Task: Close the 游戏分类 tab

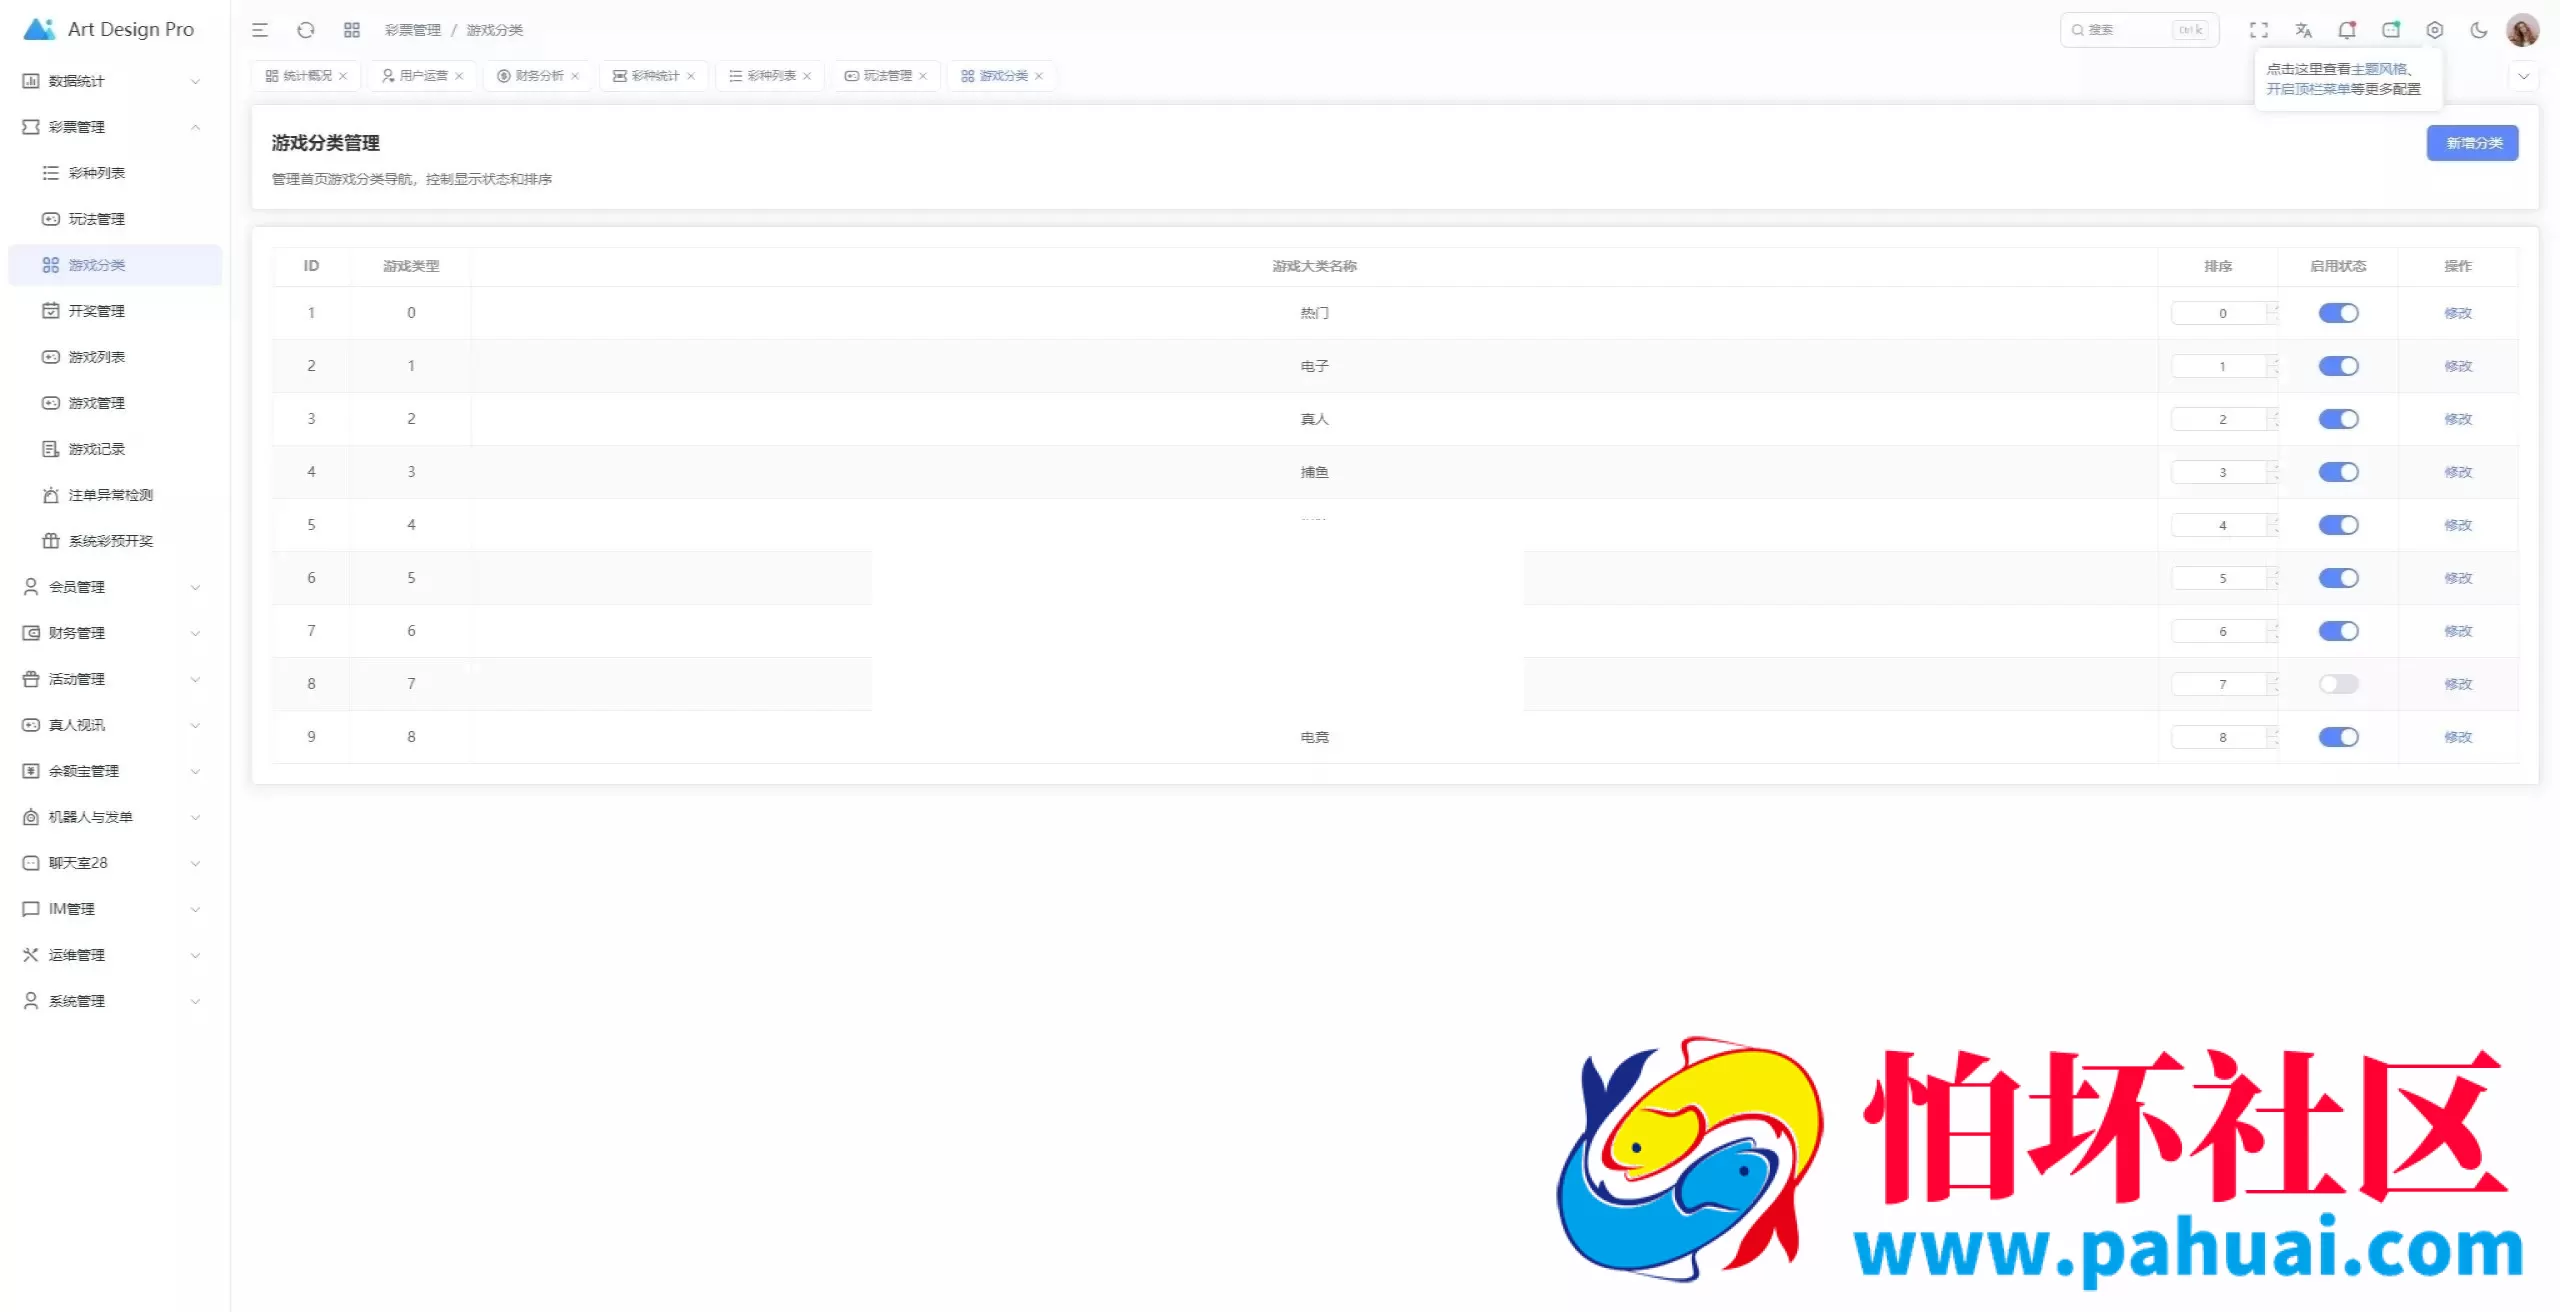Action: (1039, 76)
